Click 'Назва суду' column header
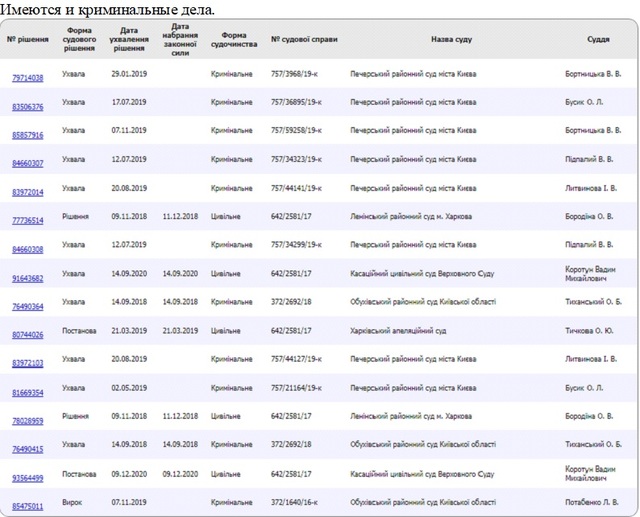 pyautogui.click(x=451, y=40)
